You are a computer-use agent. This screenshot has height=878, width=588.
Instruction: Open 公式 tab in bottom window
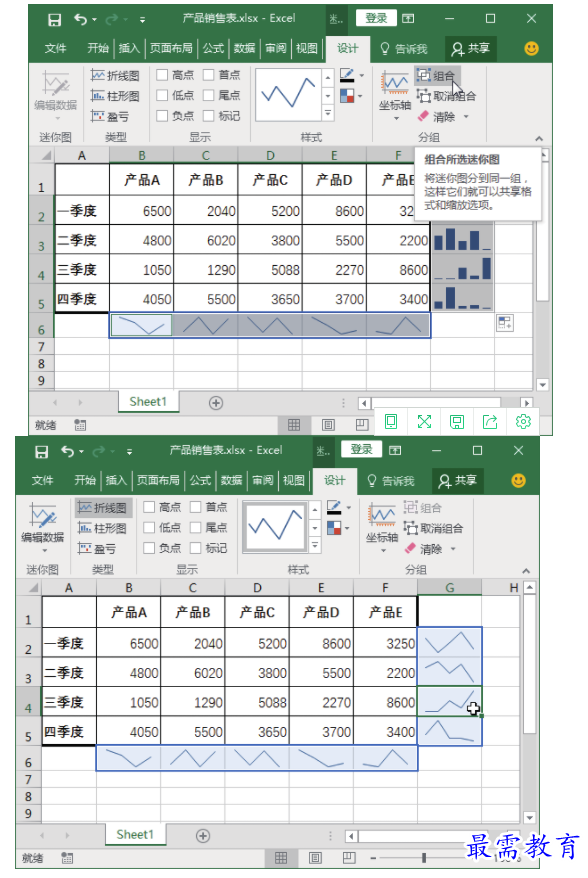point(200,480)
